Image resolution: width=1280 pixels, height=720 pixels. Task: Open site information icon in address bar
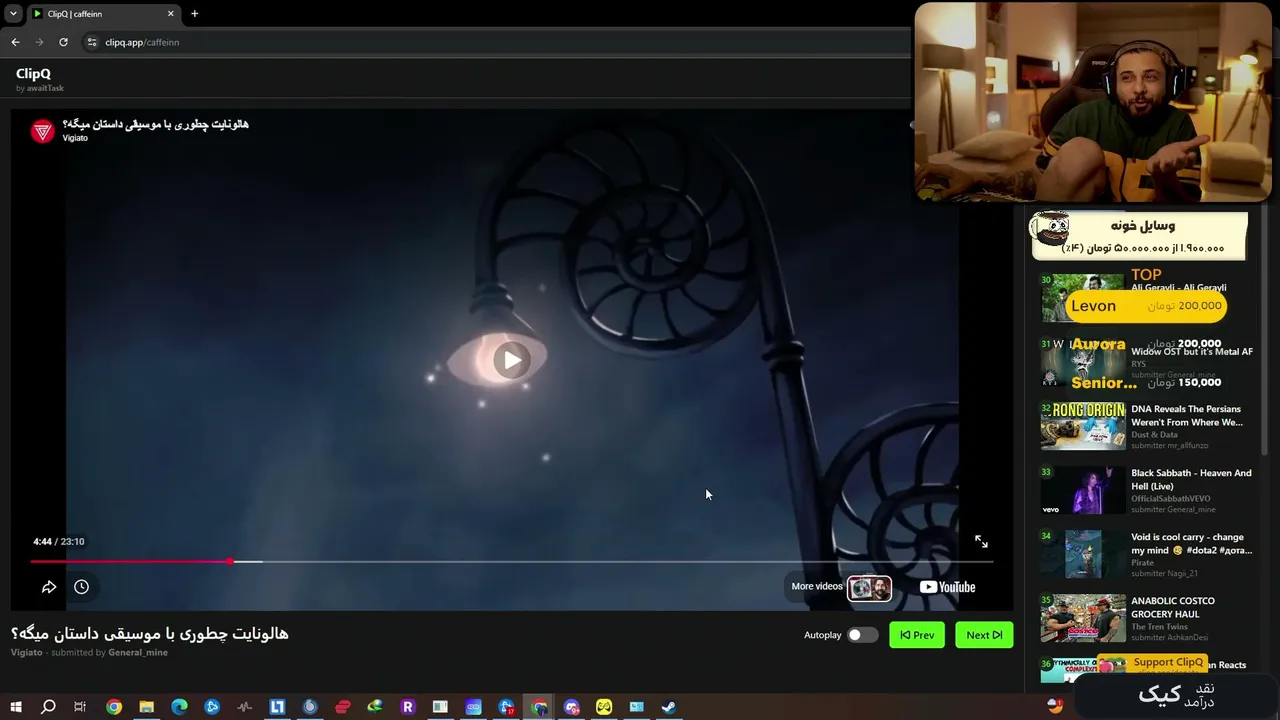coord(92,42)
